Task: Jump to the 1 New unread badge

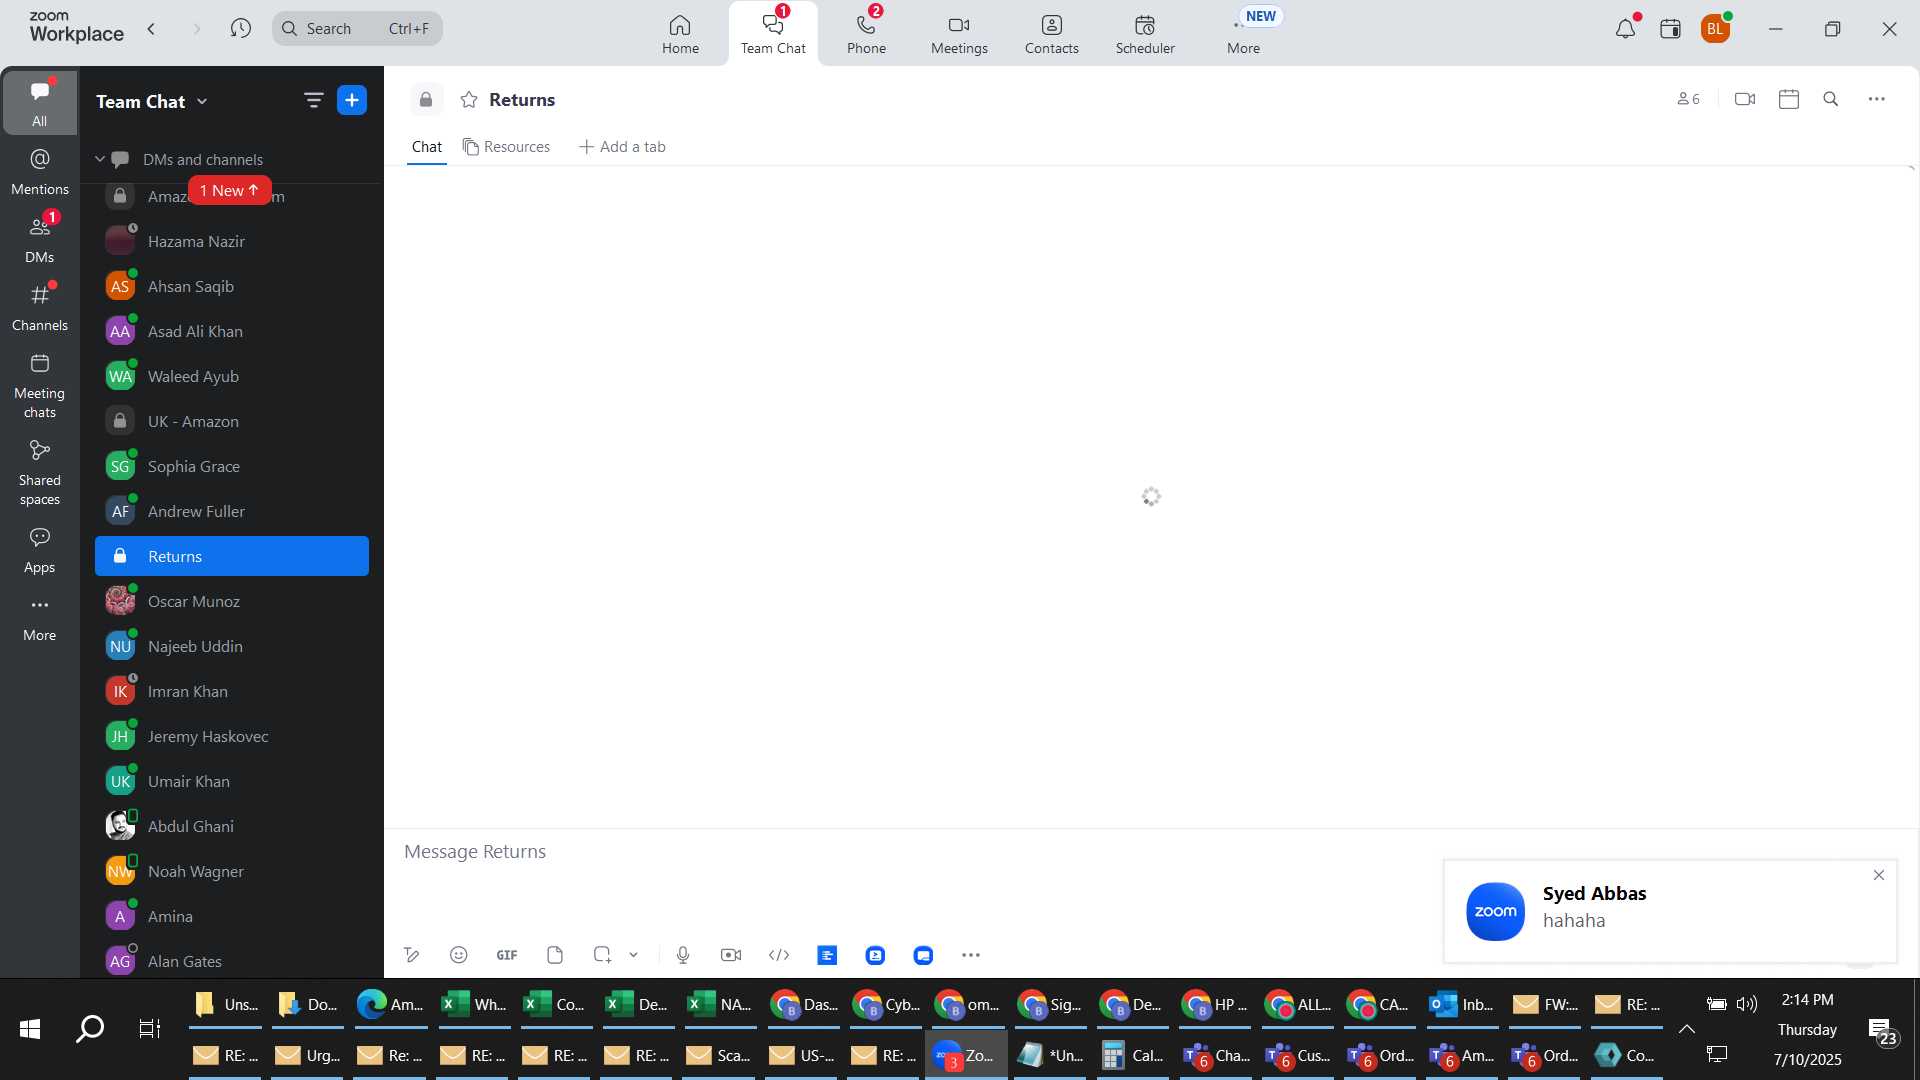Action: coord(230,190)
